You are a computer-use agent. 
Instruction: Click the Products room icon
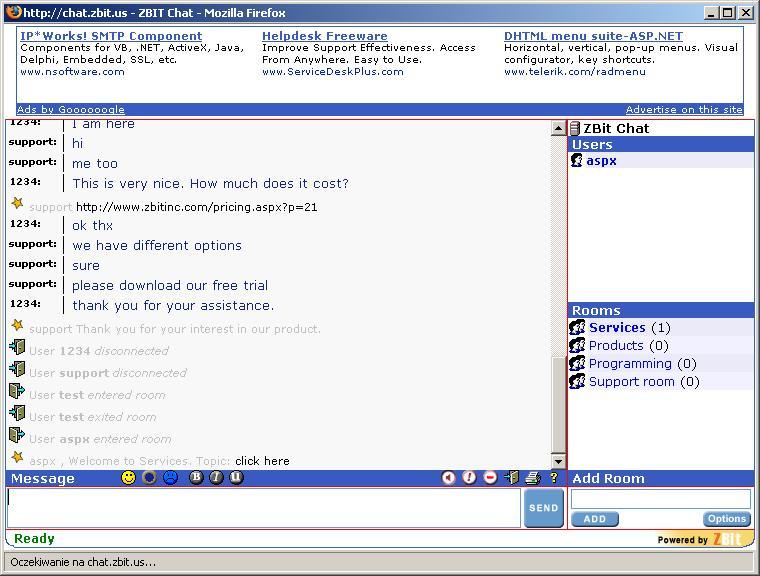pyautogui.click(x=577, y=345)
